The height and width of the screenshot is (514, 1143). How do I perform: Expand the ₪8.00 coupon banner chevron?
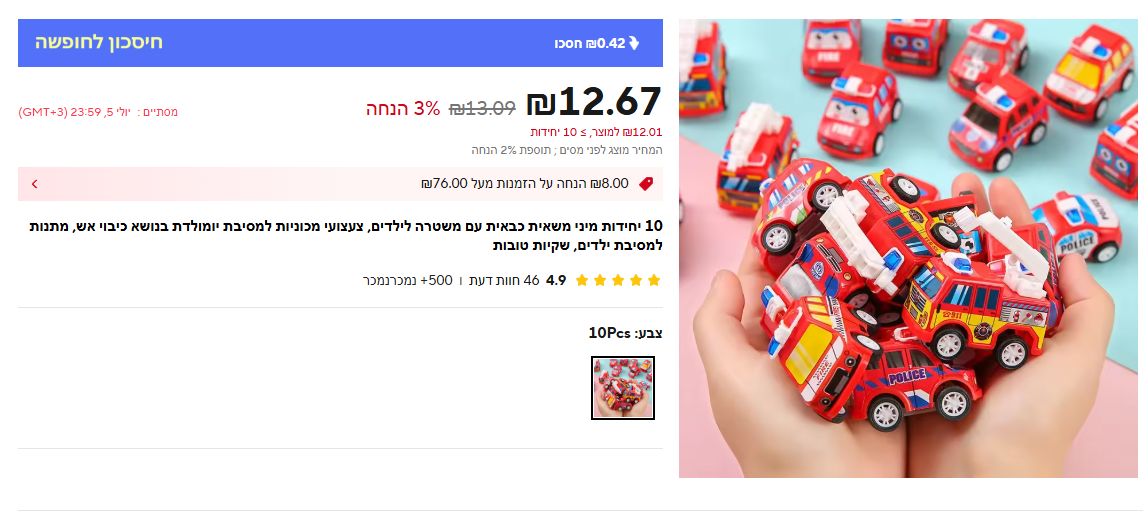34,184
